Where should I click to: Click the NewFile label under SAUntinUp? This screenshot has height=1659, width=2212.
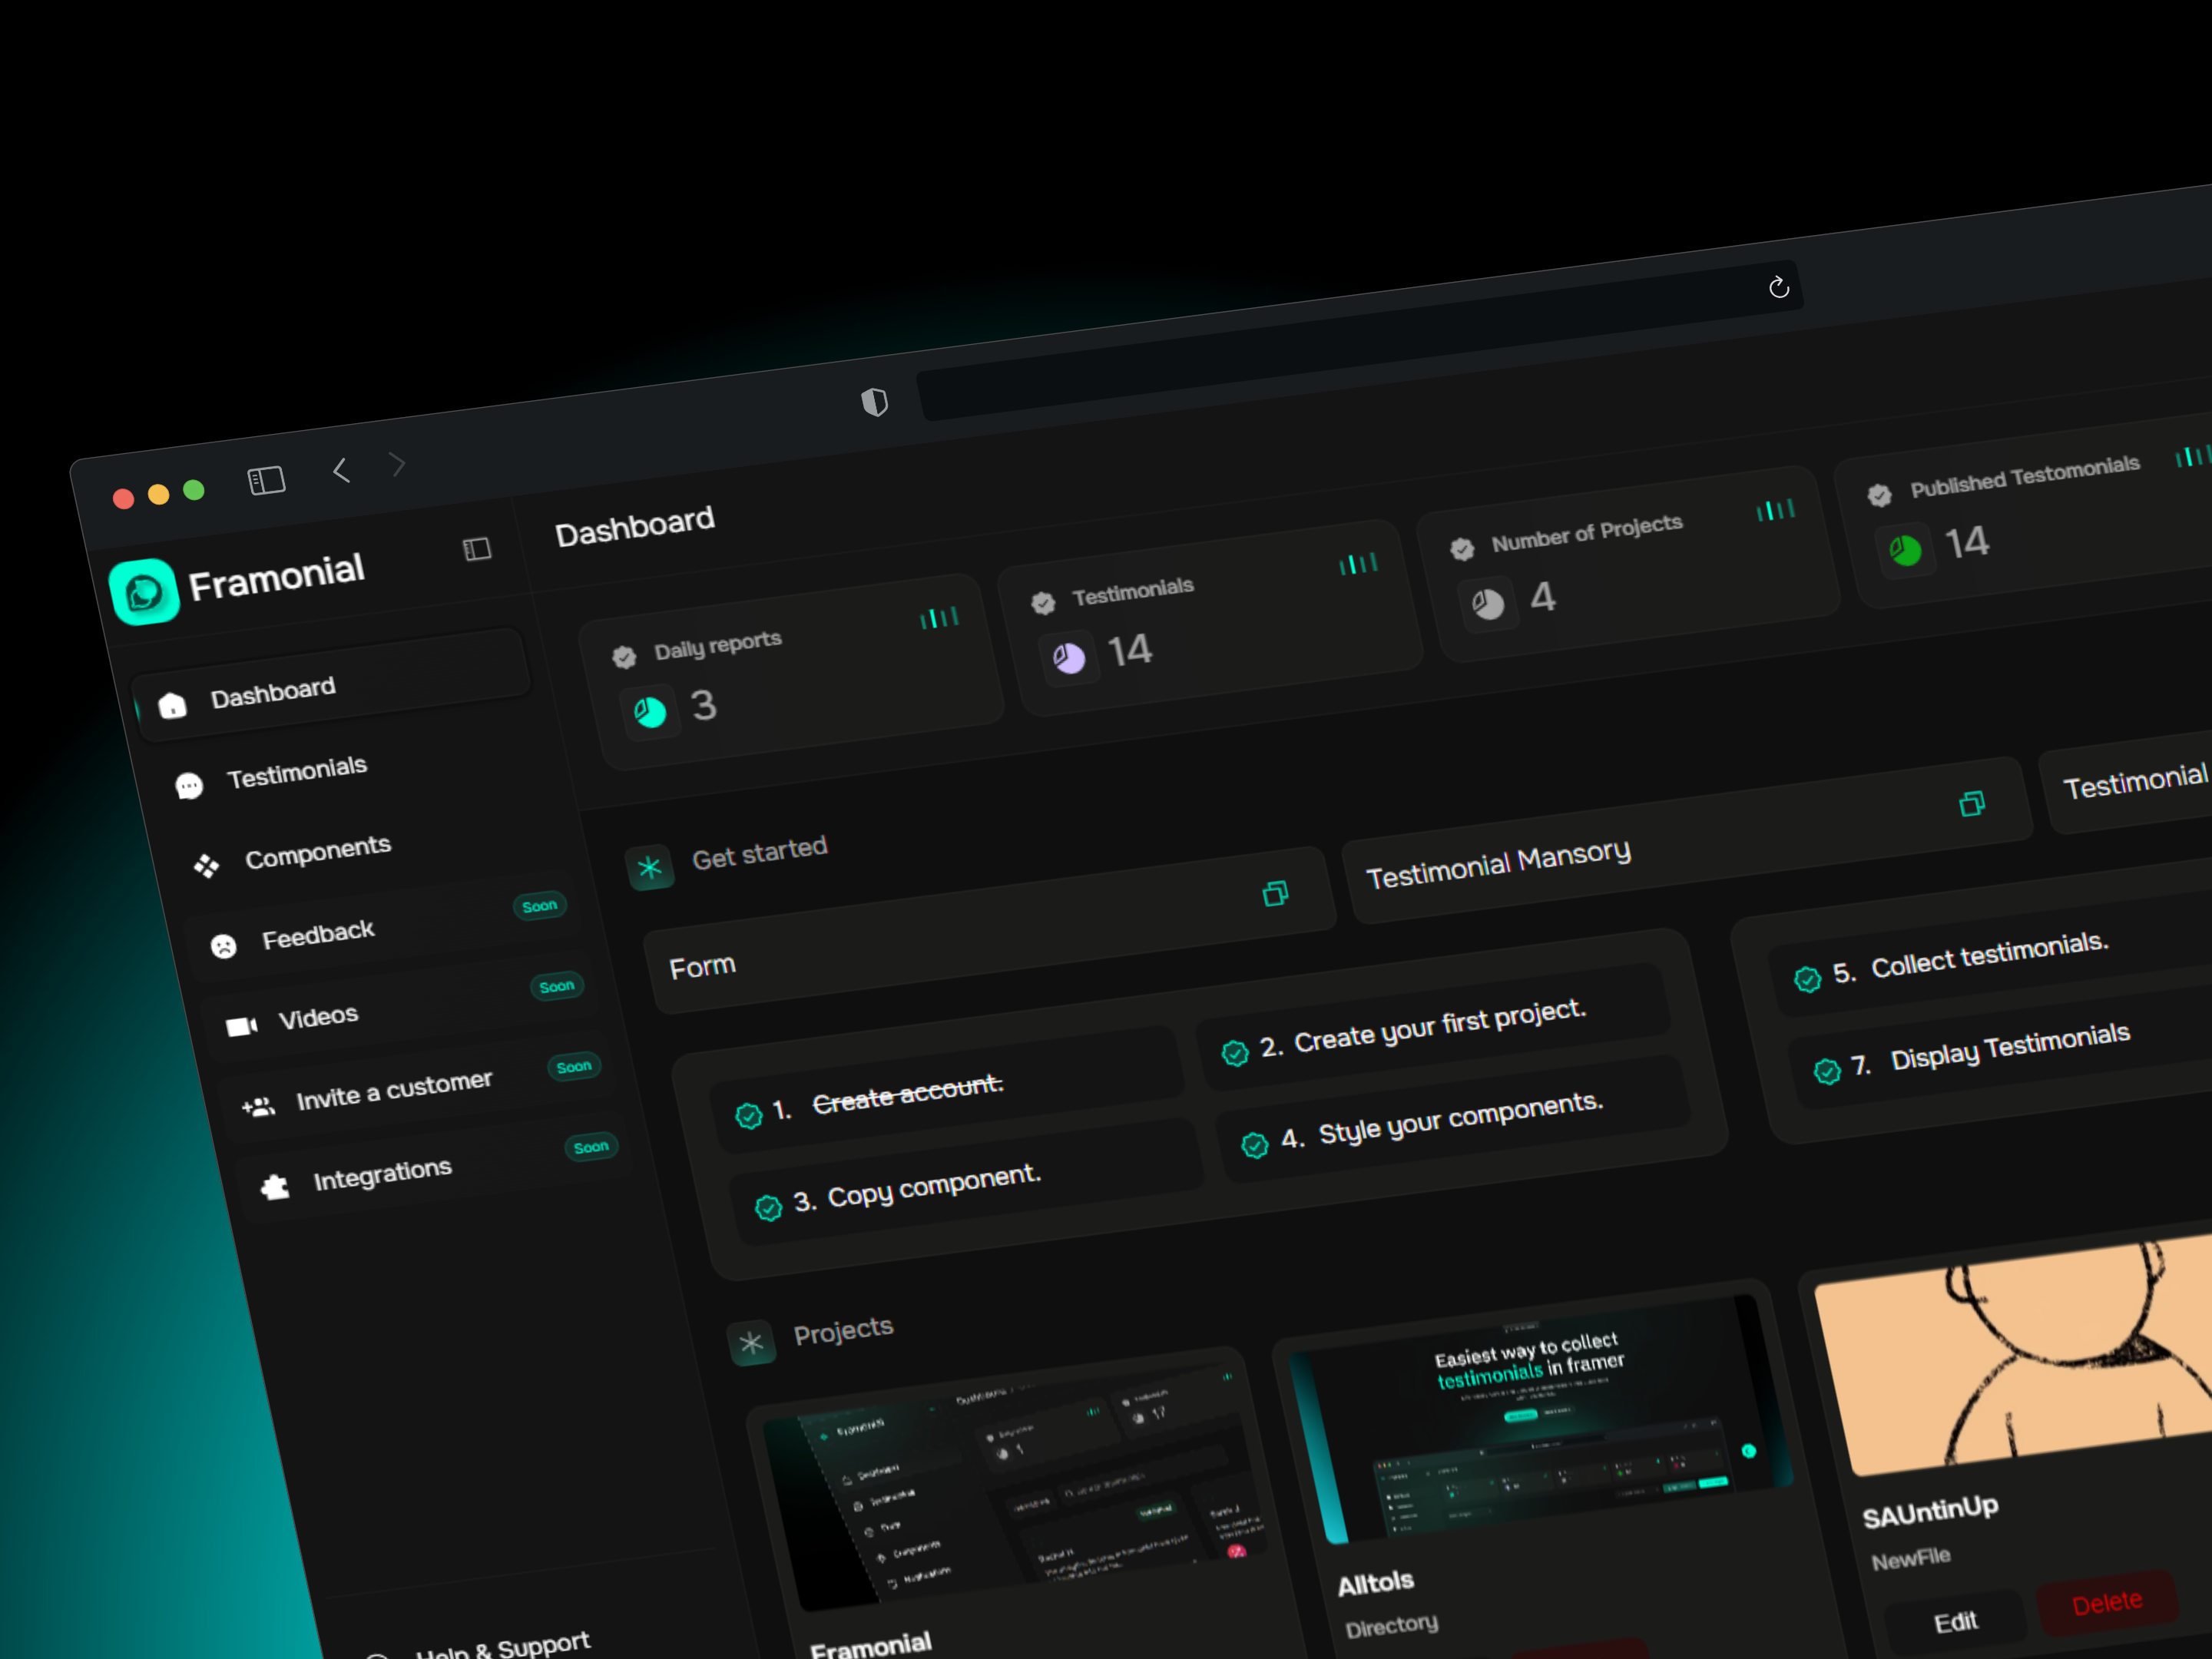[x=1911, y=1559]
